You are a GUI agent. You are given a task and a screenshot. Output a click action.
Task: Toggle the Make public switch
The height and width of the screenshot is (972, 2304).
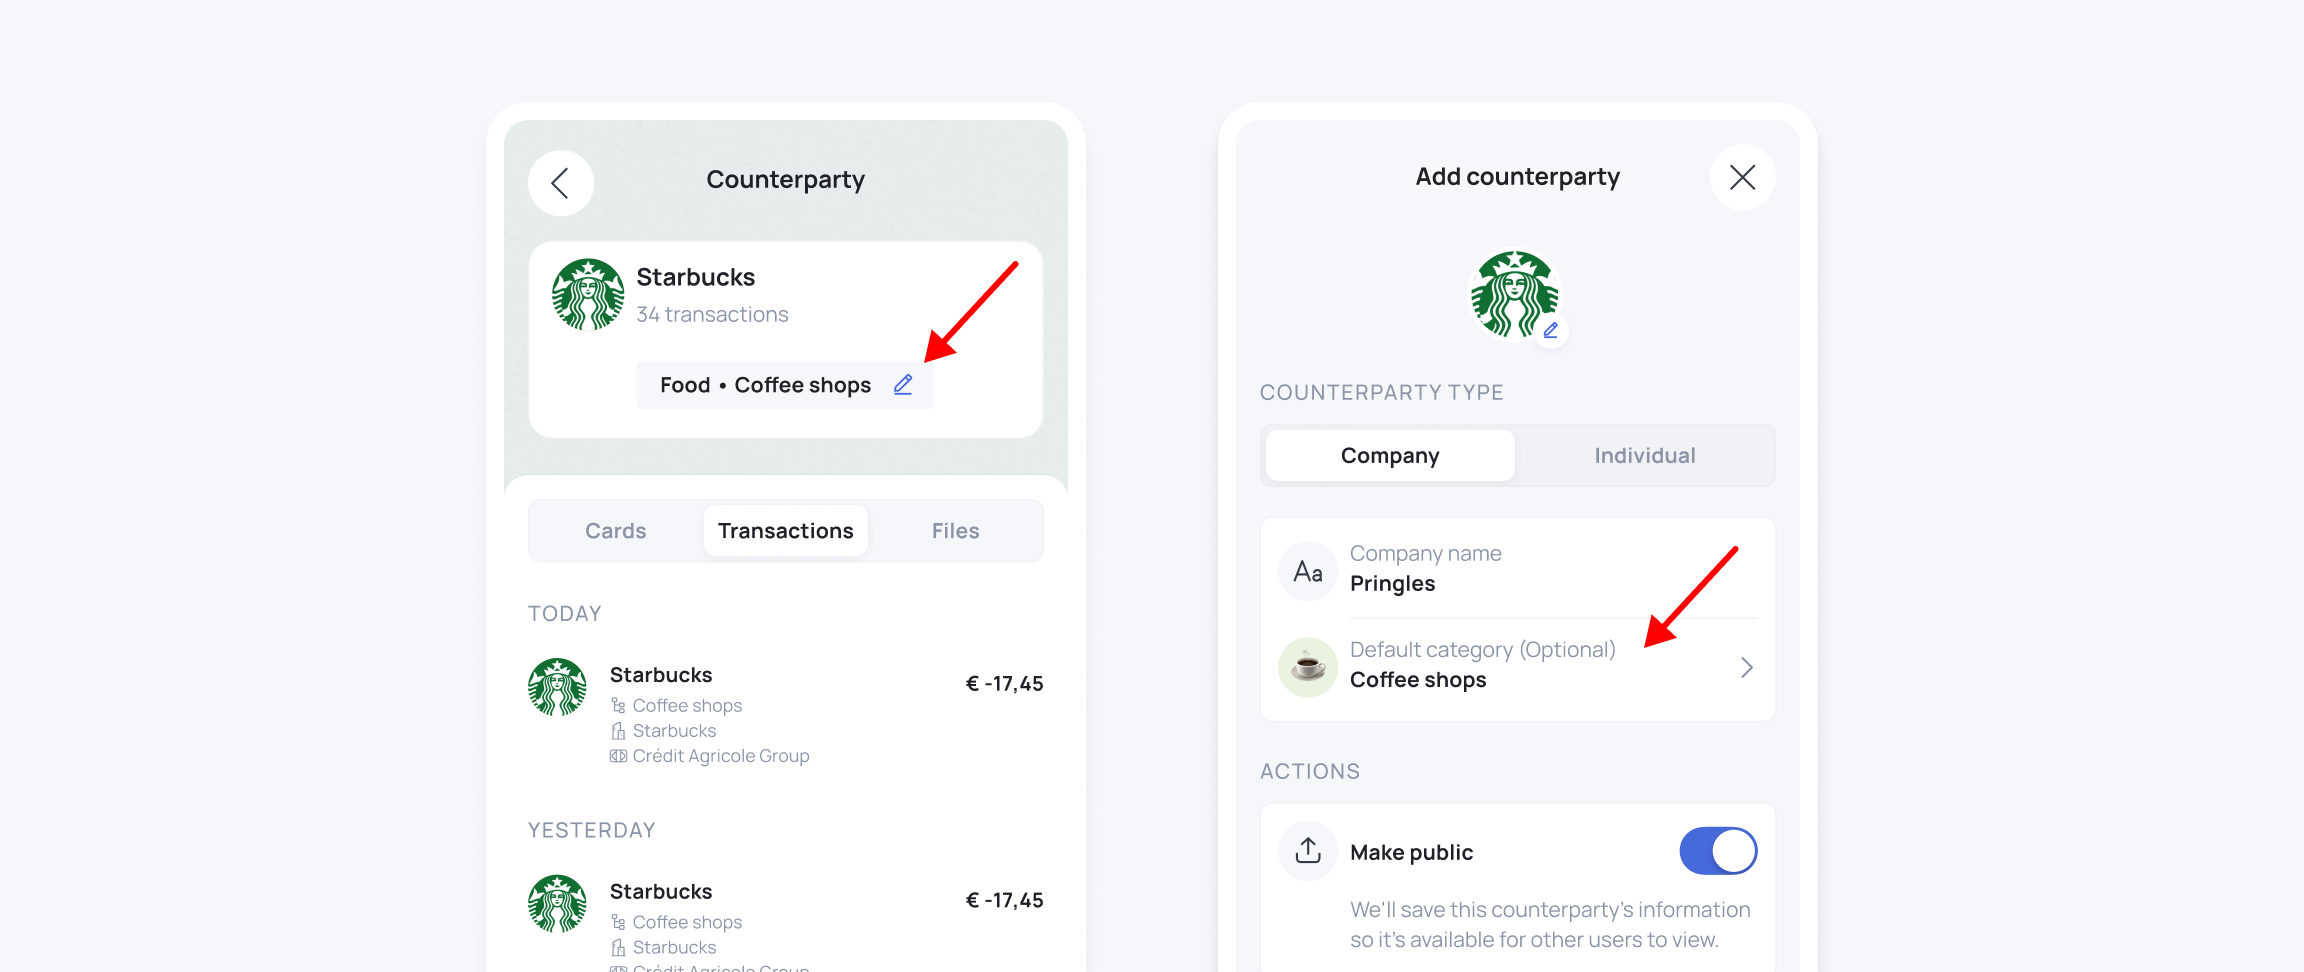pos(1717,851)
